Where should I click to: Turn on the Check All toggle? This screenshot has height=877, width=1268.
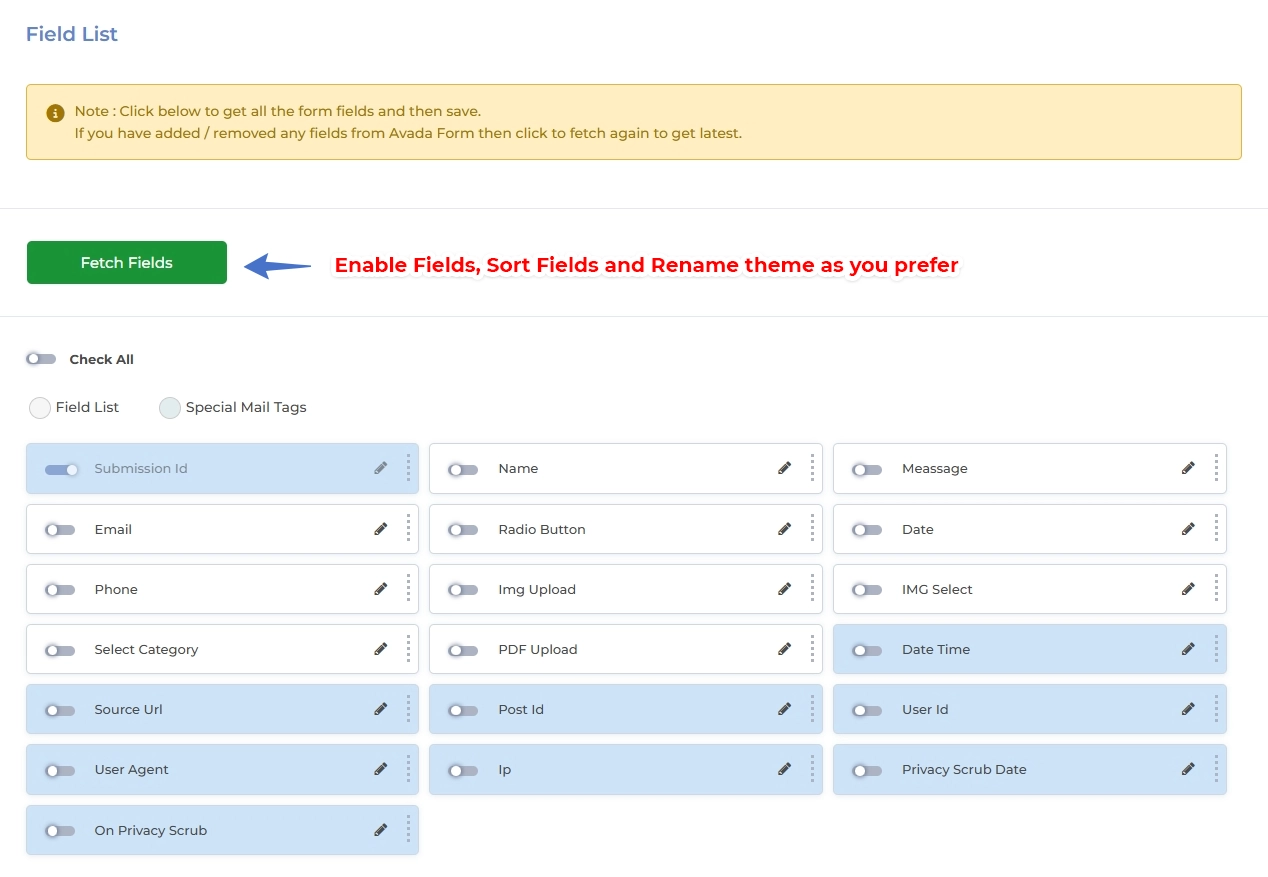coord(41,359)
